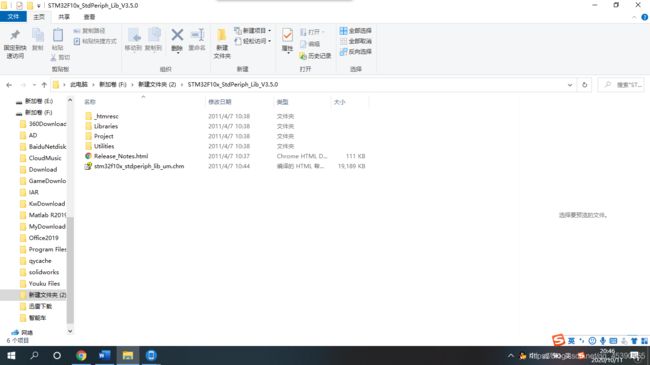
Task: Switch to the 共享 (Share) tab
Action: click(x=64, y=17)
